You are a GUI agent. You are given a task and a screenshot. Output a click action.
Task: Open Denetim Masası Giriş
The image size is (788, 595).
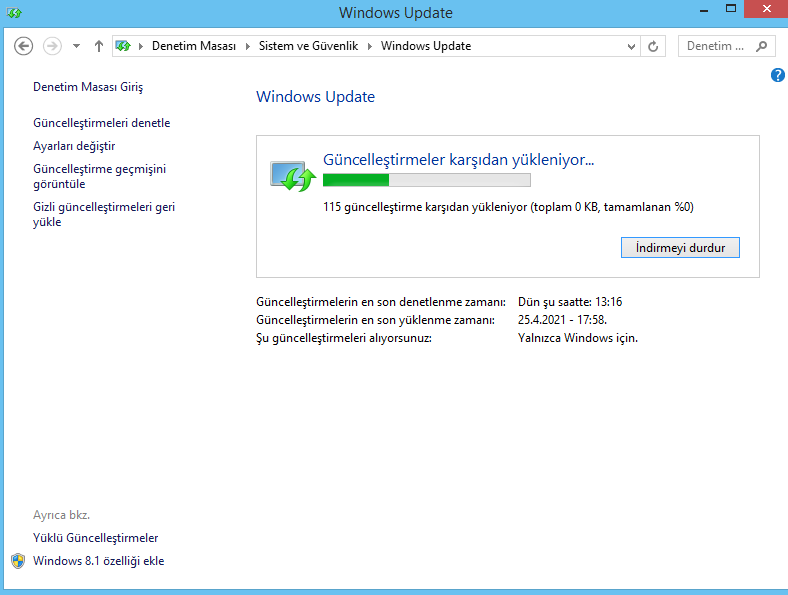[x=88, y=87]
